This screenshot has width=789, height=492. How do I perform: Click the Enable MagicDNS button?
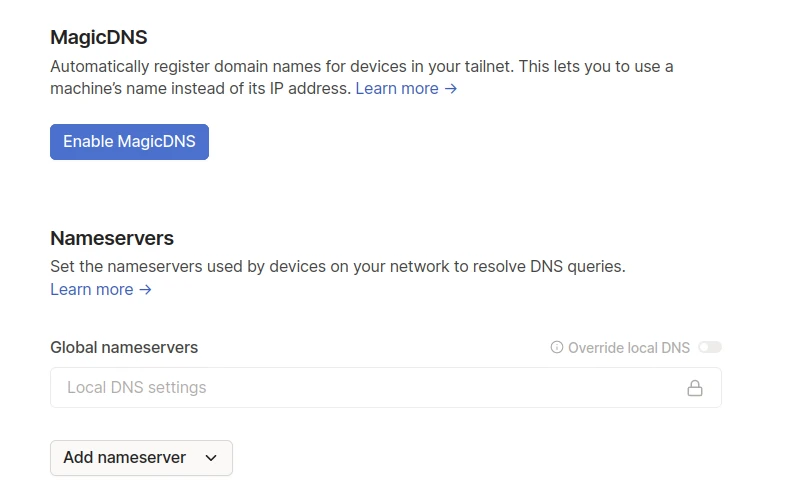[129, 142]
